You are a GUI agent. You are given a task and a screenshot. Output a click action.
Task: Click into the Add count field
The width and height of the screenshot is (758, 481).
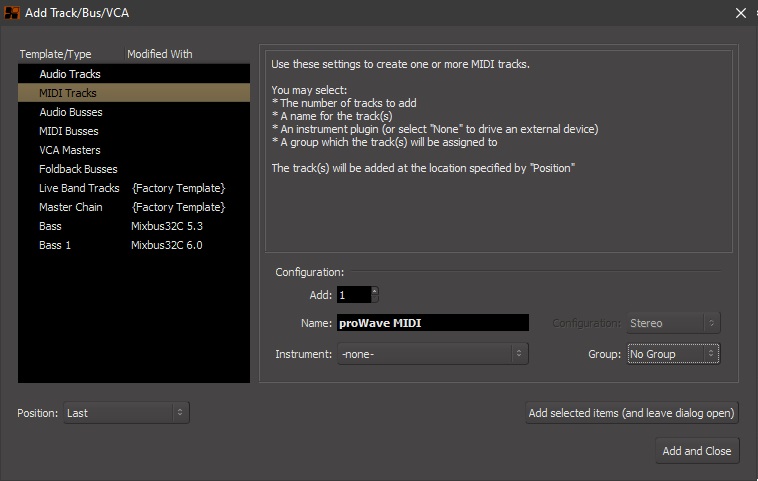pos(353,295)
